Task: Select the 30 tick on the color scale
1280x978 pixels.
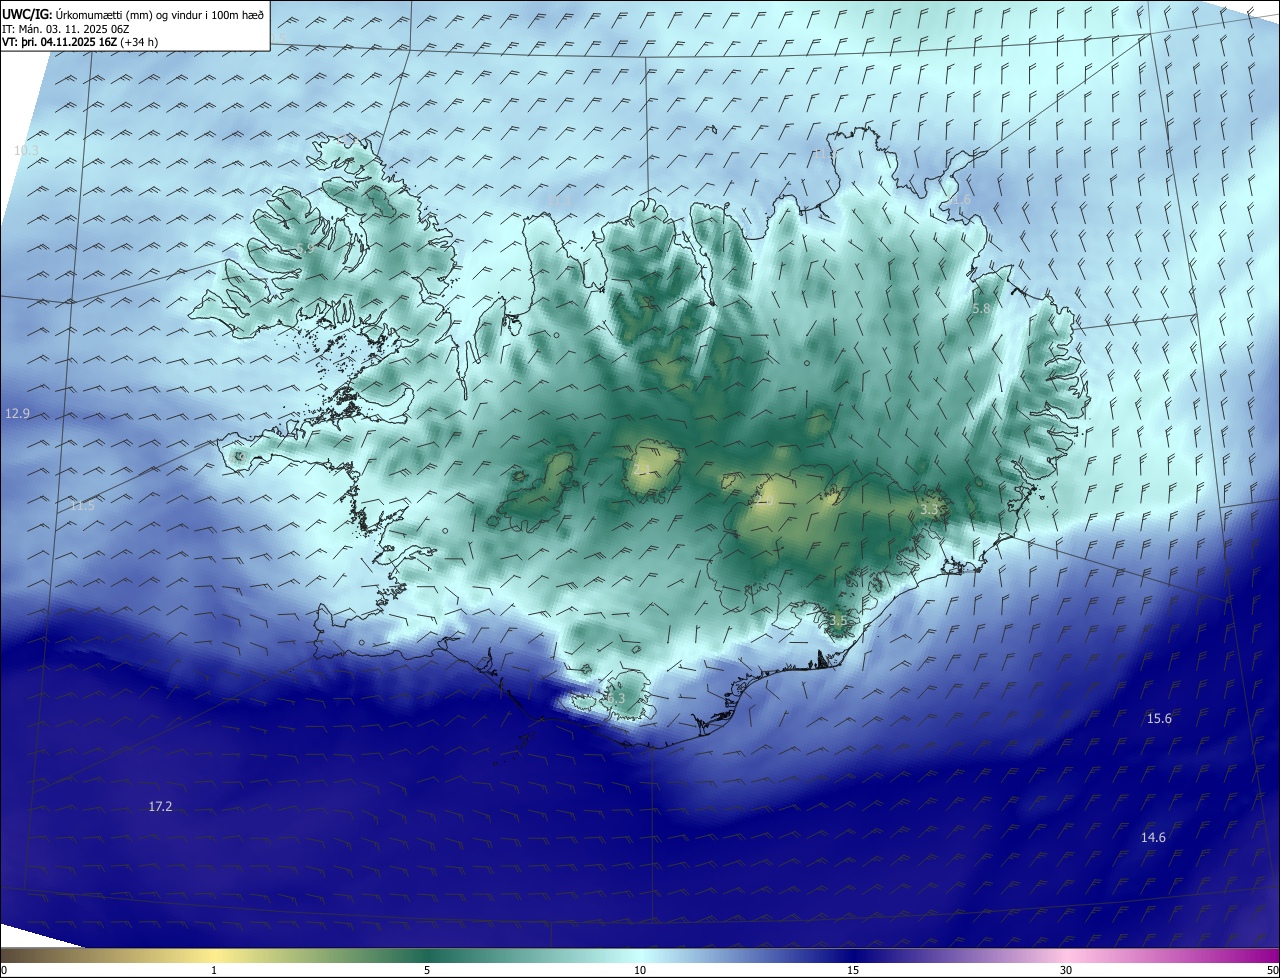Action: click(x=1066, y=970)
